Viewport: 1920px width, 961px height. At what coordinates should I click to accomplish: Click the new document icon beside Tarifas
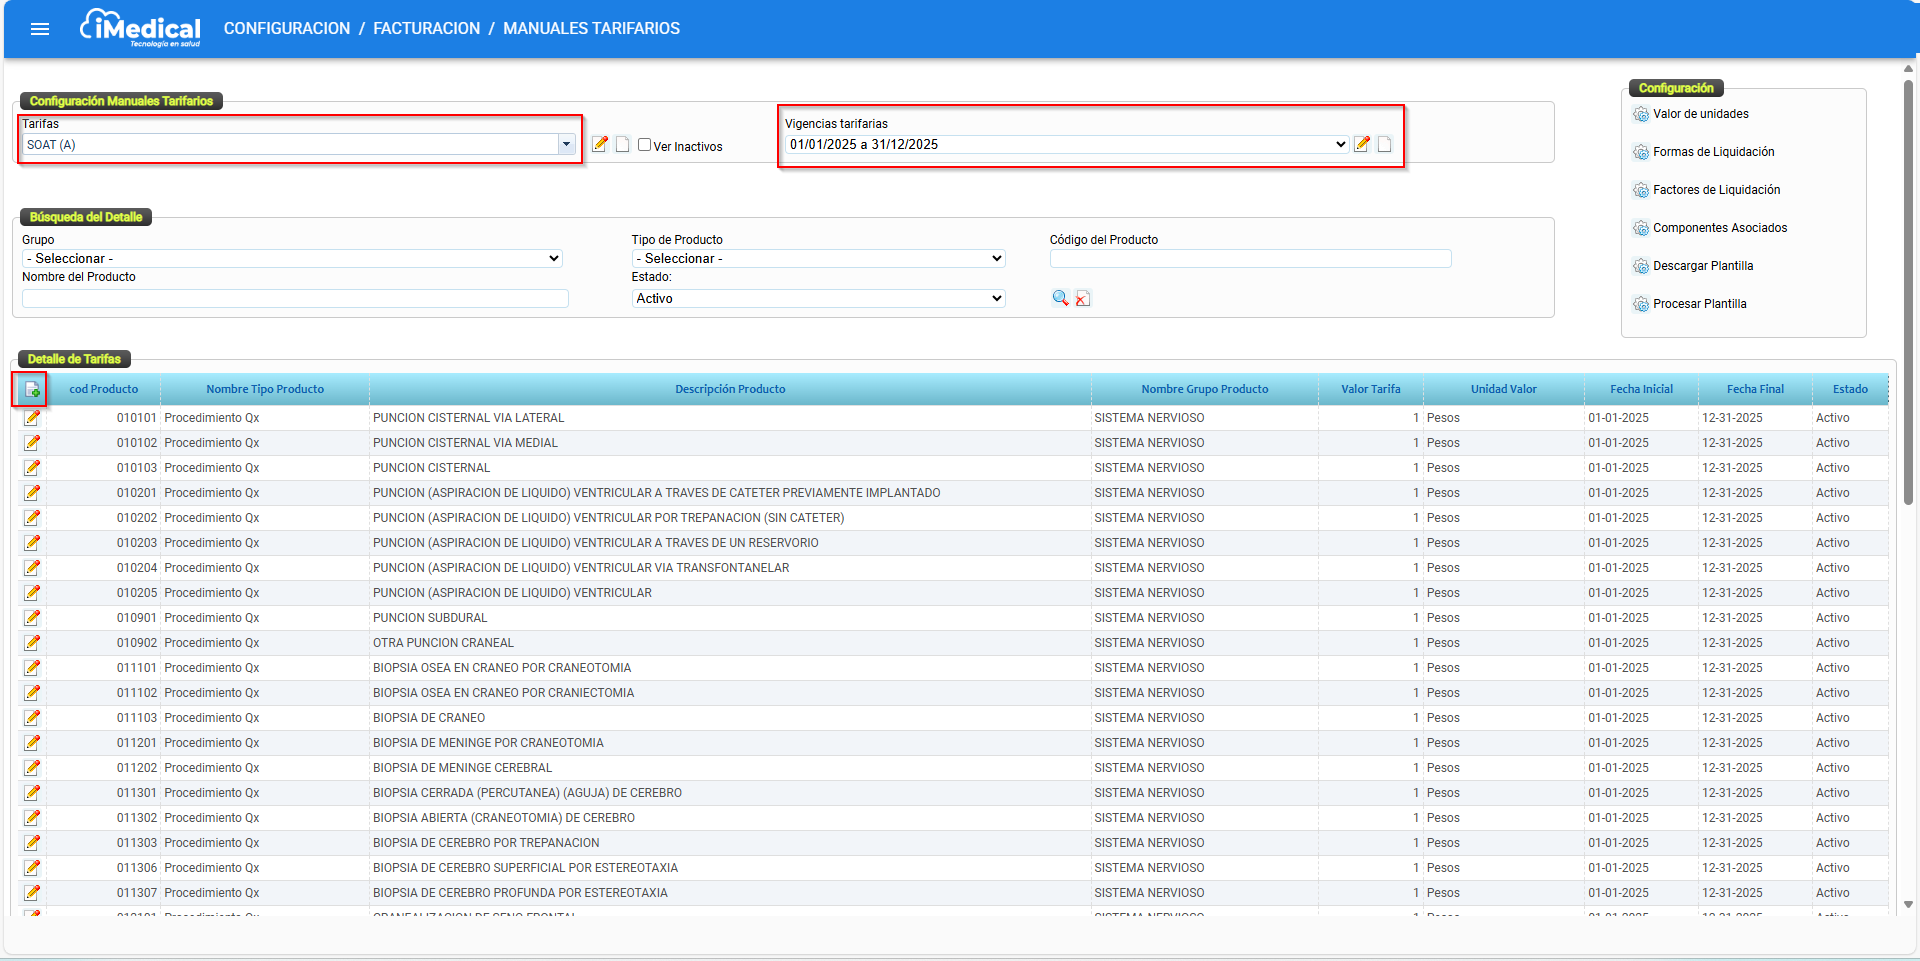click(622, 144)
